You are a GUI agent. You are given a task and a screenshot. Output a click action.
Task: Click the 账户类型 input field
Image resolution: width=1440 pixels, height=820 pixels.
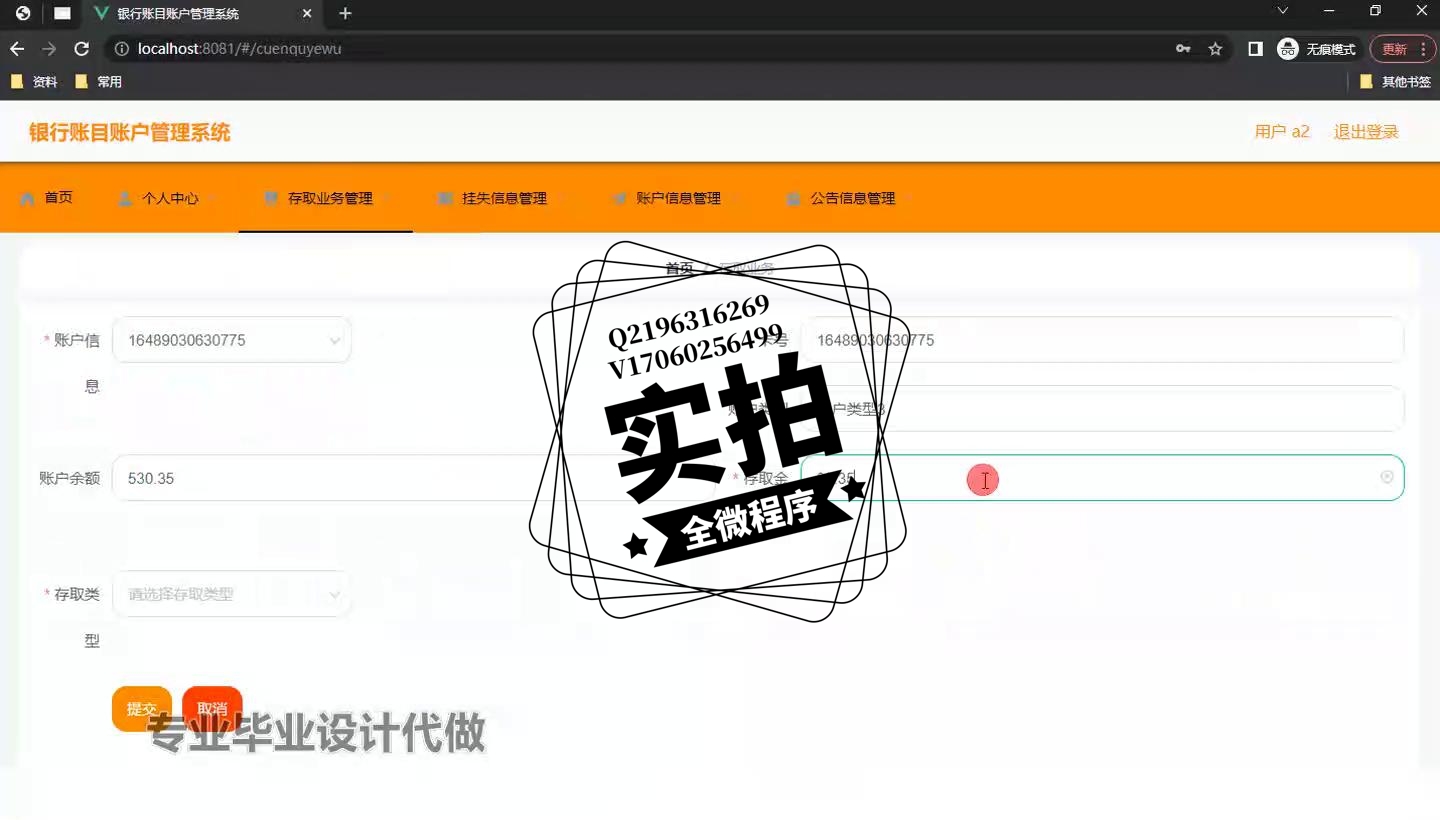(1102, 409)
